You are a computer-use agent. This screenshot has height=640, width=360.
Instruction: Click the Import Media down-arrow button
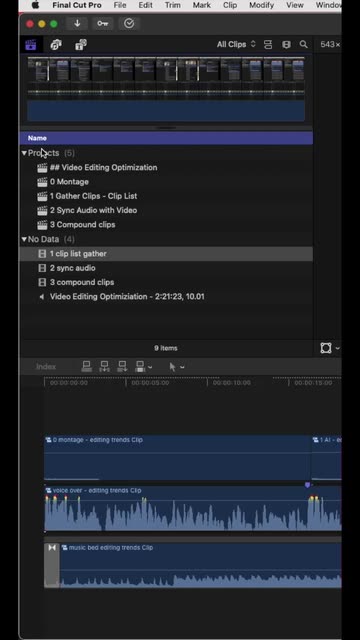click(x=77, y=24)
